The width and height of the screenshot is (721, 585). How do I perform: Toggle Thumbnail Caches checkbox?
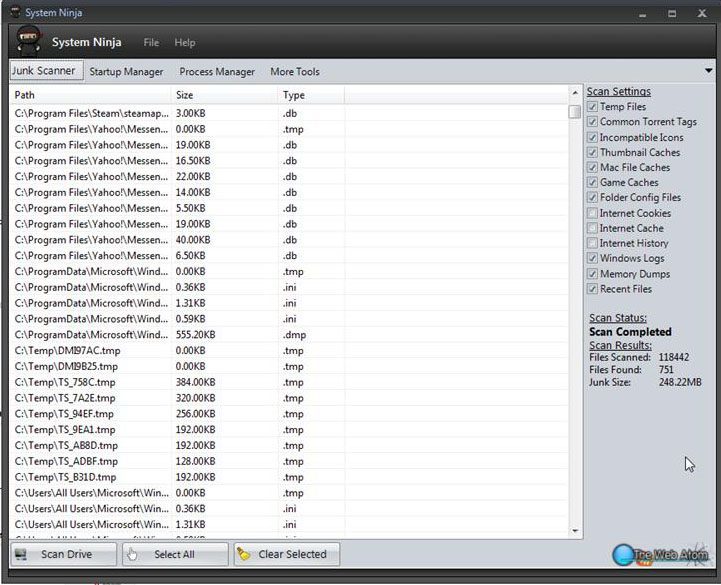click(592, 152)
